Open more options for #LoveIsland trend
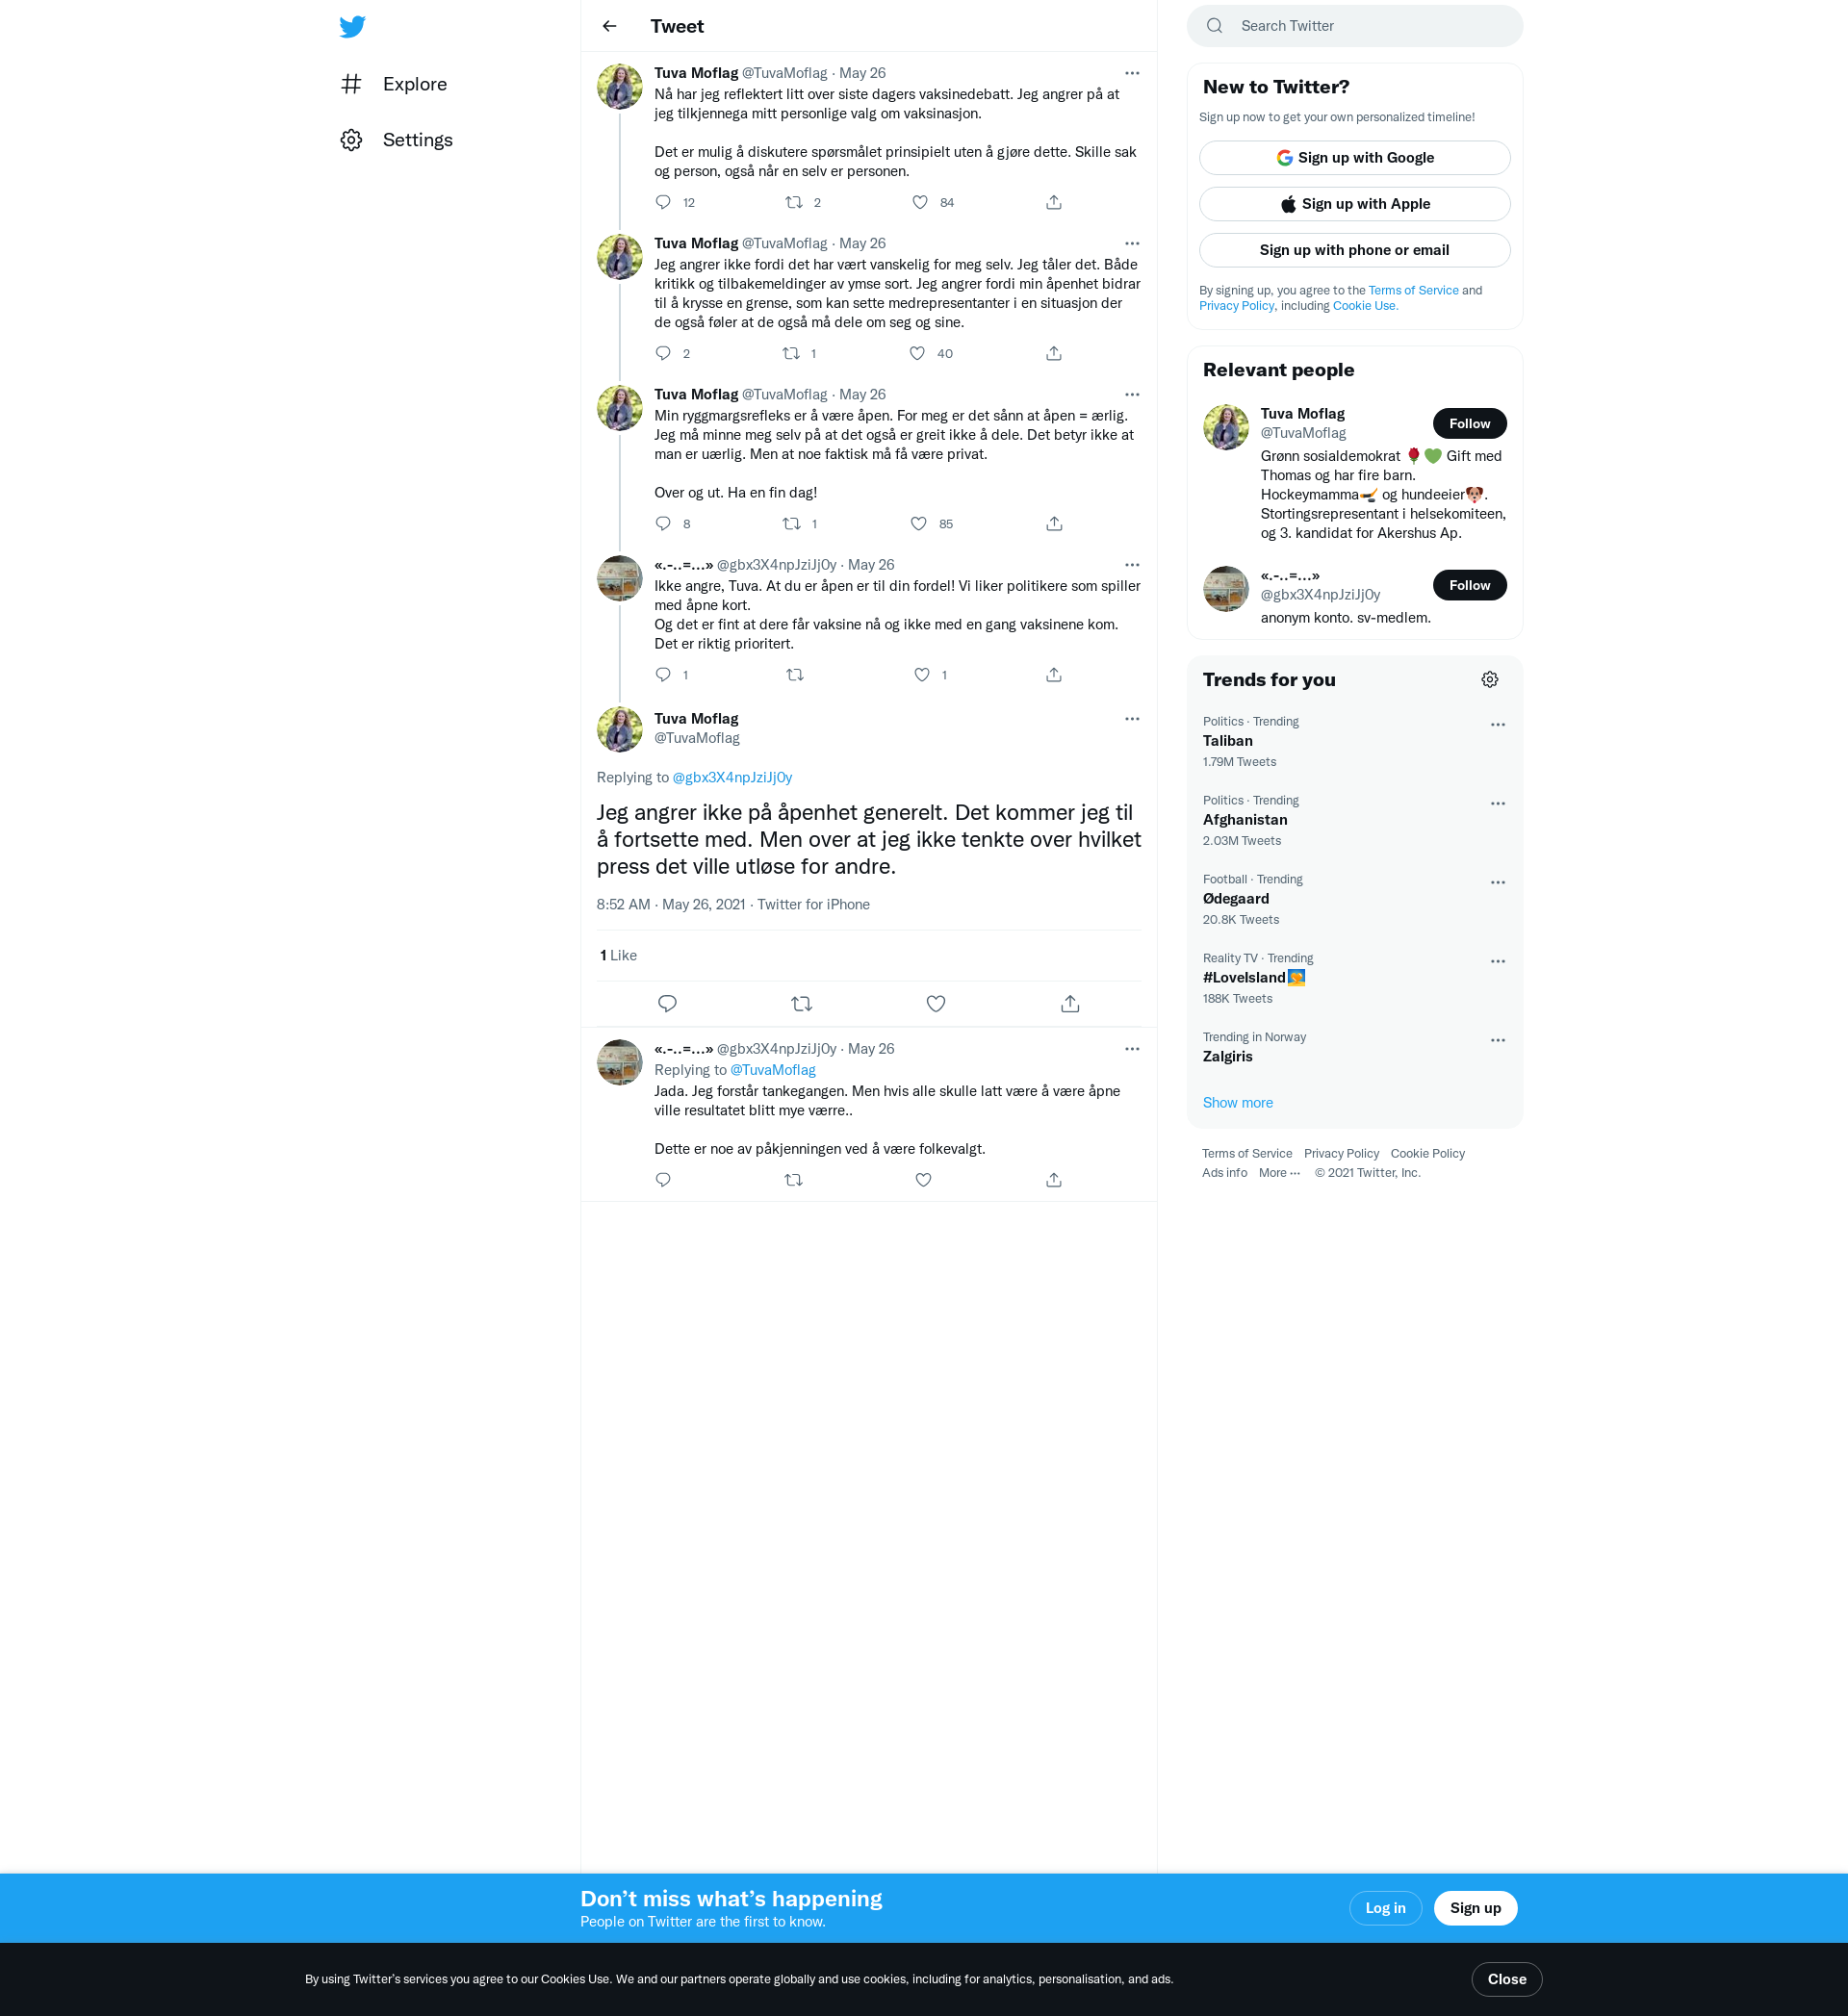Screen dimensions: 1848x2016 [x=1498, y=962]
